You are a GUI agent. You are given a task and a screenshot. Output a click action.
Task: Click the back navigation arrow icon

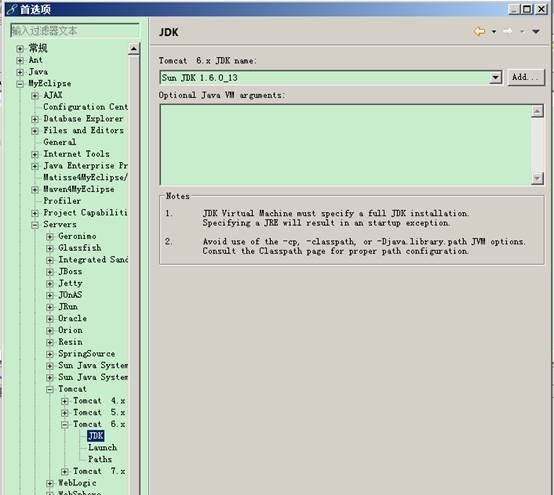tap(479, 31)
